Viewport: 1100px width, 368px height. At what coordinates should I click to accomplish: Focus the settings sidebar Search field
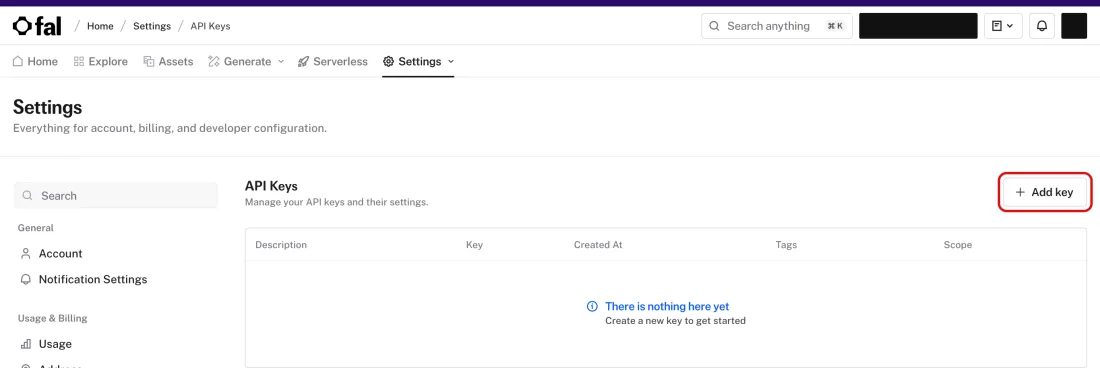pos(116,196)
